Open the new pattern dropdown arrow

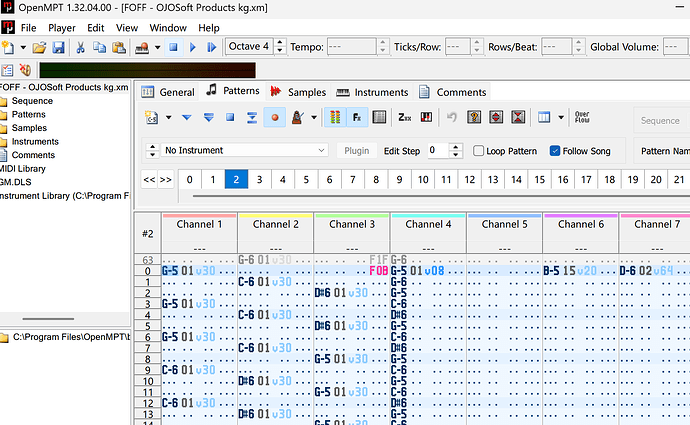pyautogui.click(x=169, y=117)
